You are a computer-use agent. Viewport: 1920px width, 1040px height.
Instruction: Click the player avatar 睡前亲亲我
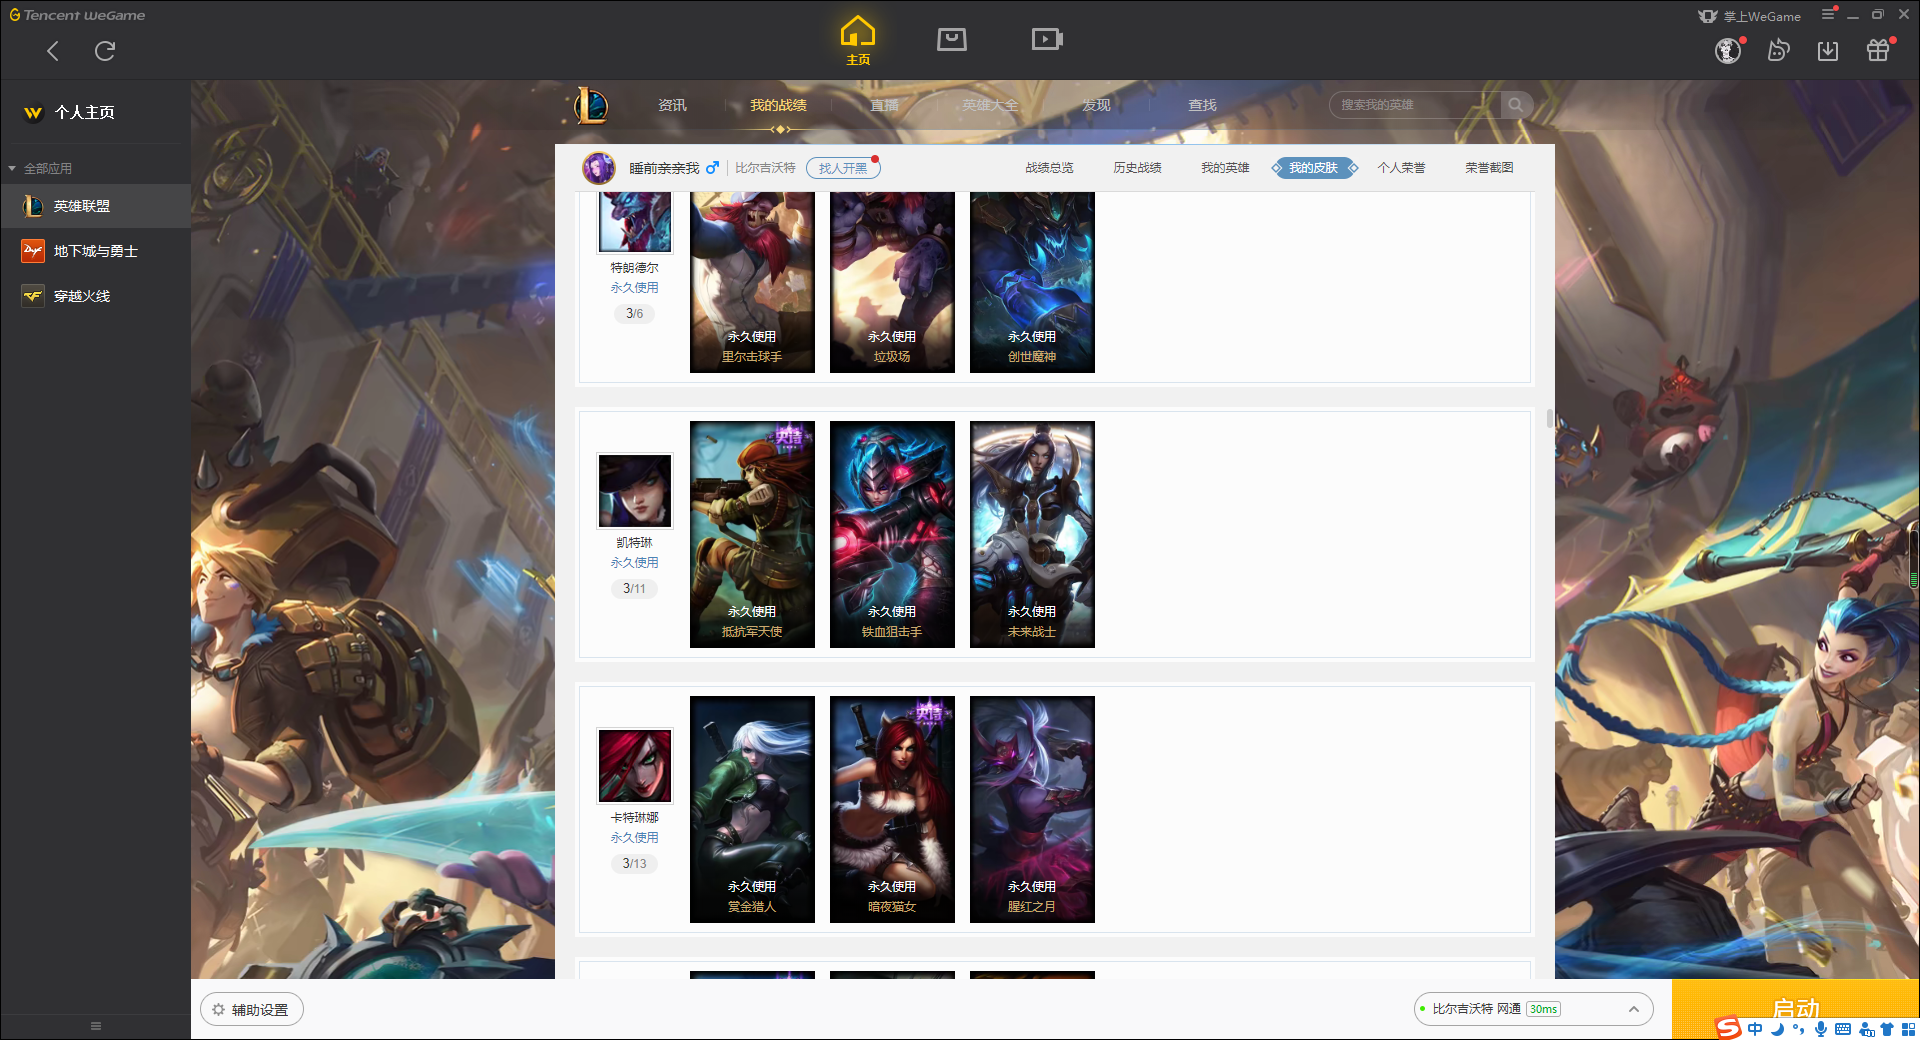click(x=599, y=168)
